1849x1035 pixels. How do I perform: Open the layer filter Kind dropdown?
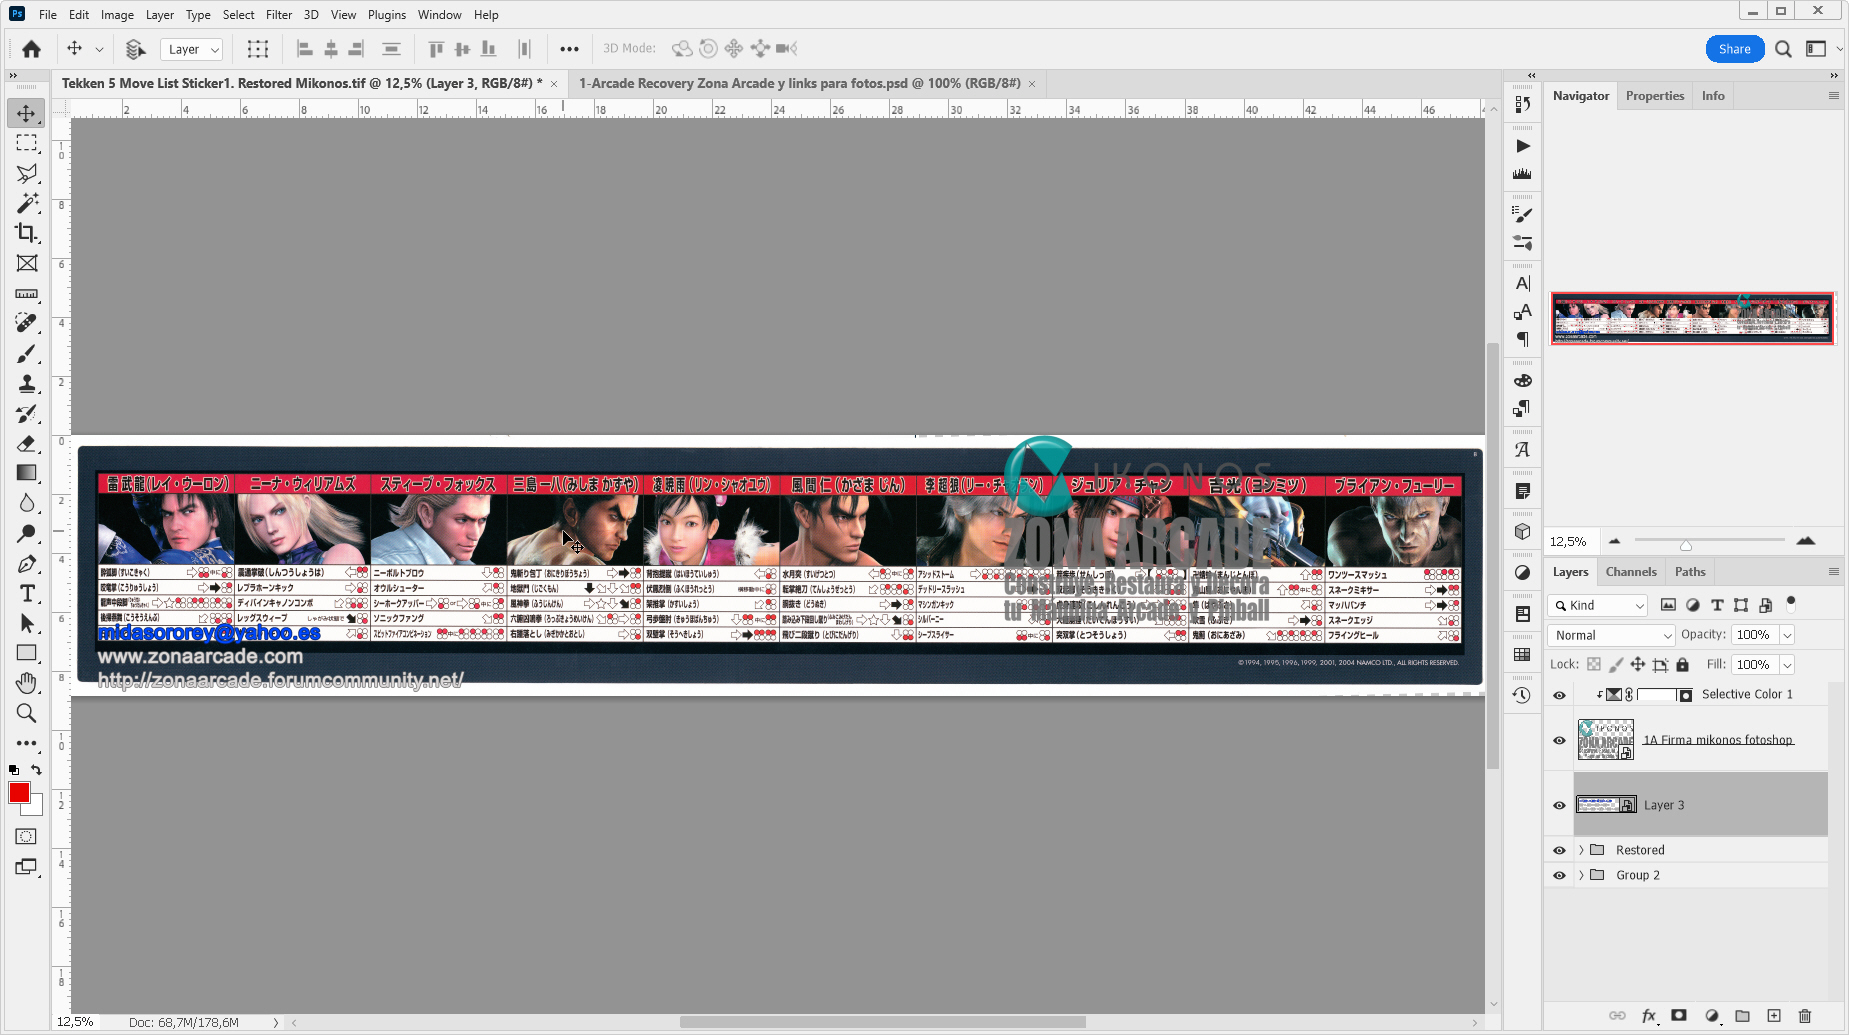click(1597, 605)
